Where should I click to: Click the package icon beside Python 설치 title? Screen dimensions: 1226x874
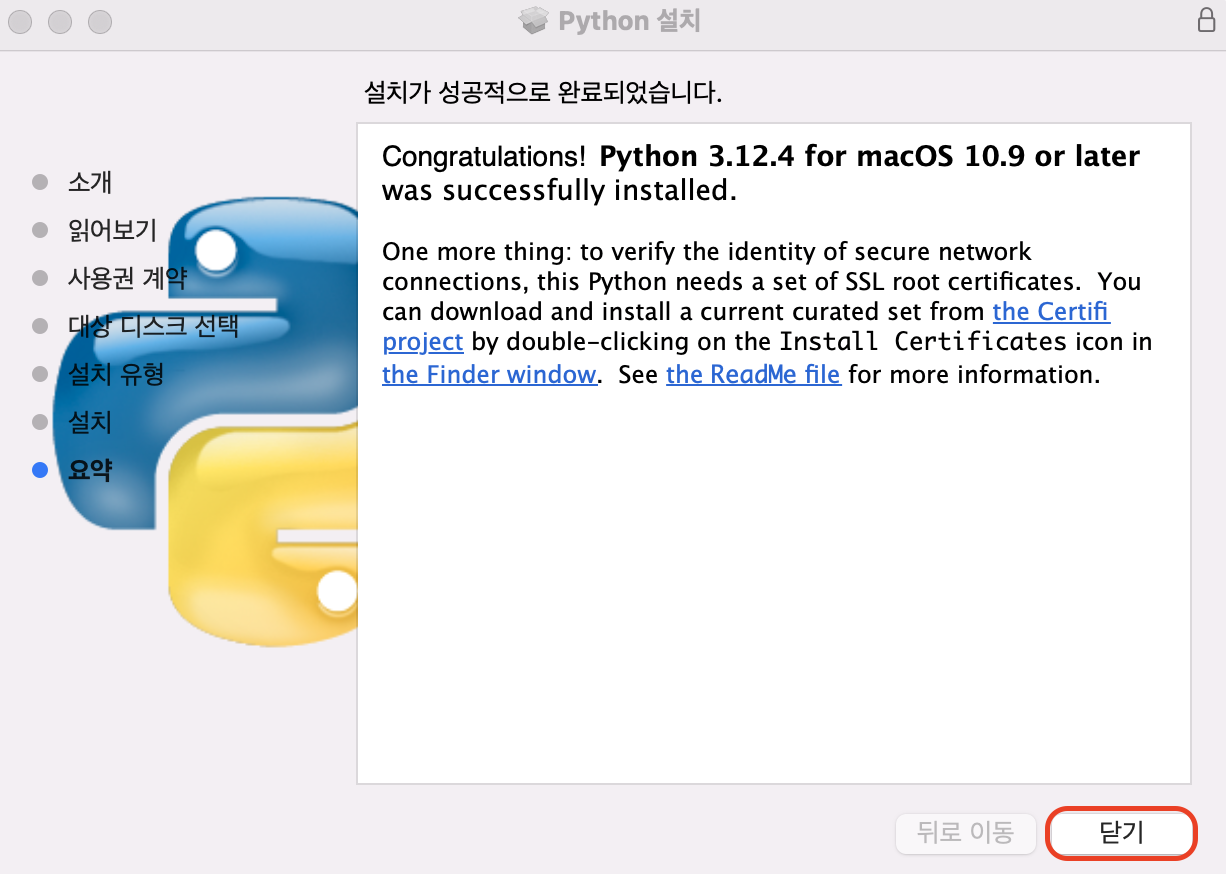535,21
